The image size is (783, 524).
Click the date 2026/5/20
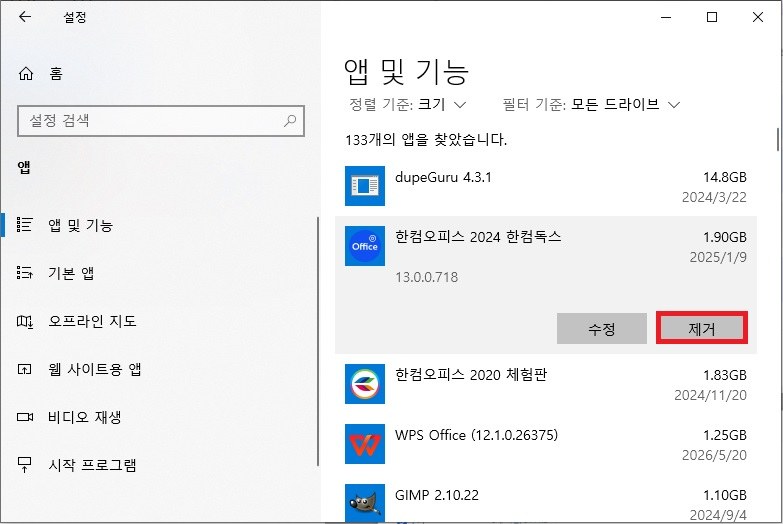tap(714, 455)
